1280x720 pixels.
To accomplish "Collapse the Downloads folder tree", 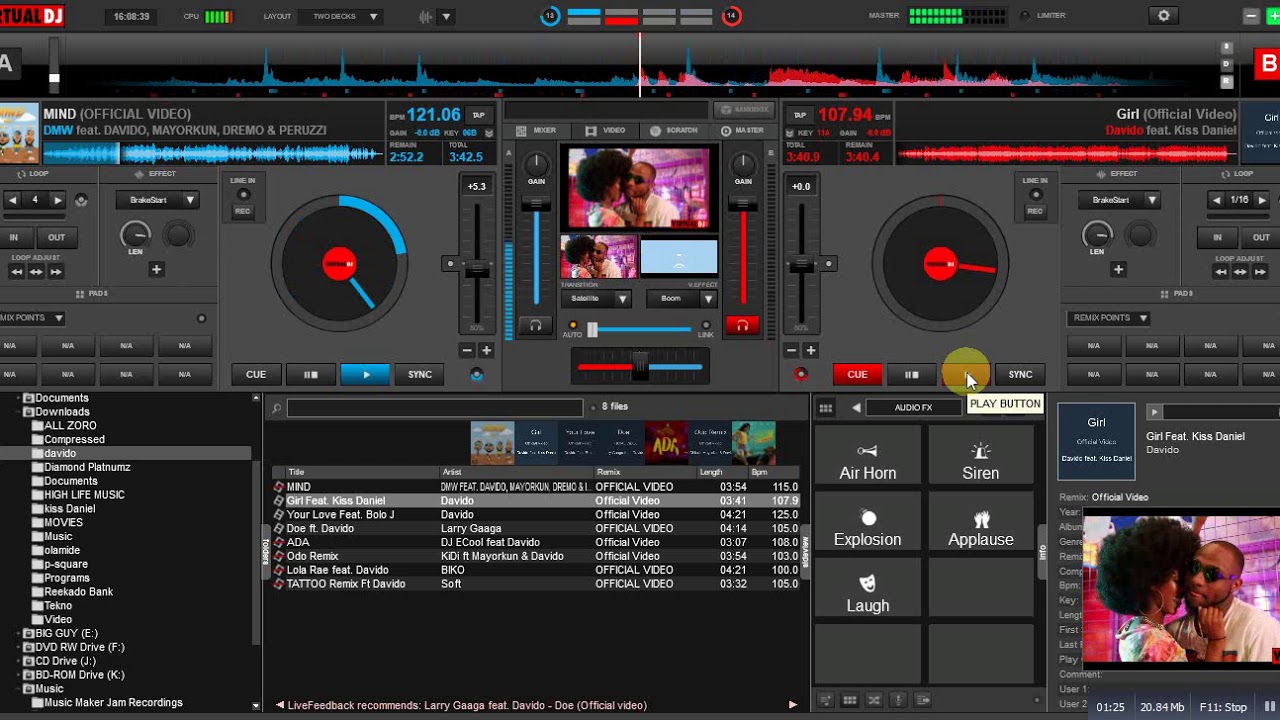I will click(x=19, y=412).
